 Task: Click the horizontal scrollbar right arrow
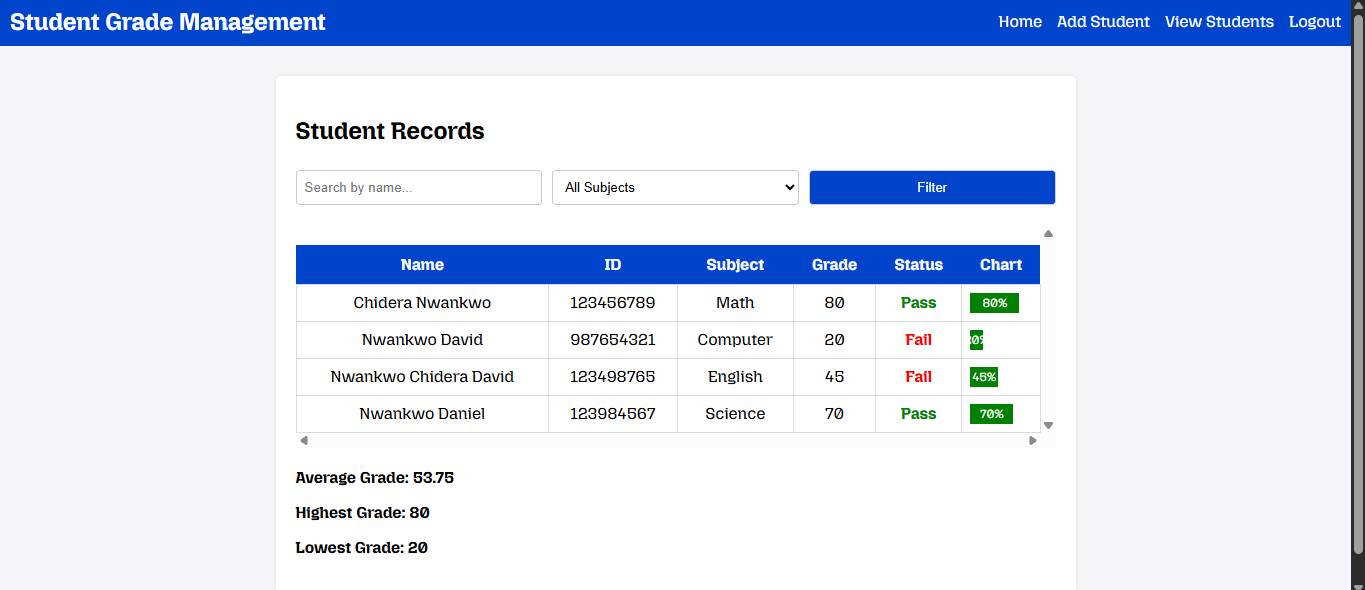coord(1033,440)
